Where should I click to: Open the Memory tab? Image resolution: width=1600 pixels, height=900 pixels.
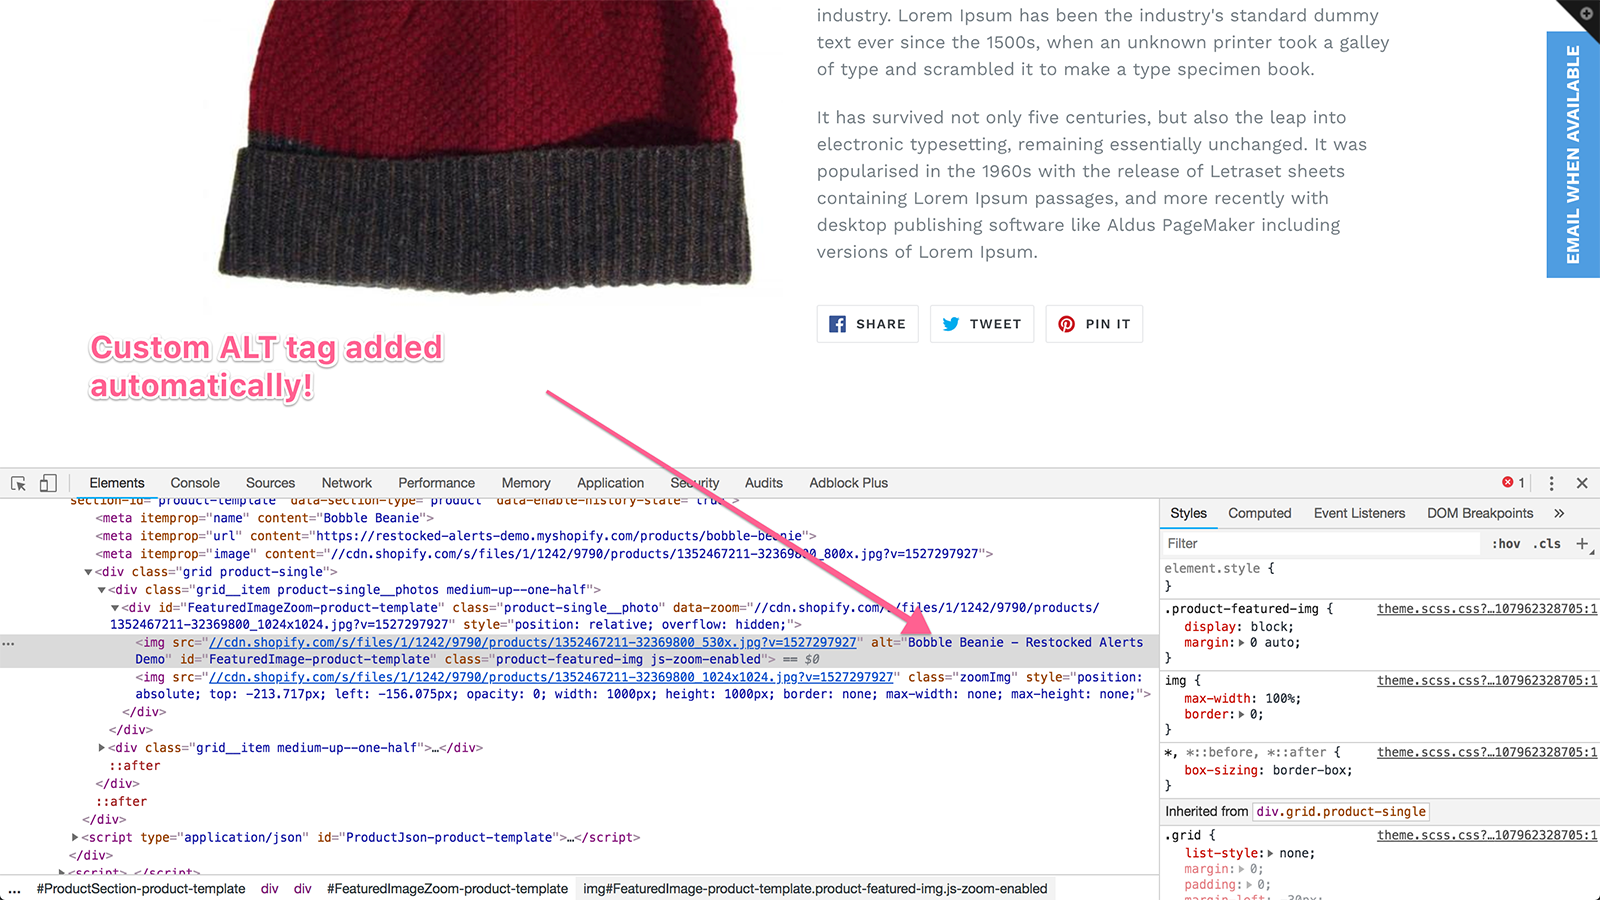click(526, 483)
